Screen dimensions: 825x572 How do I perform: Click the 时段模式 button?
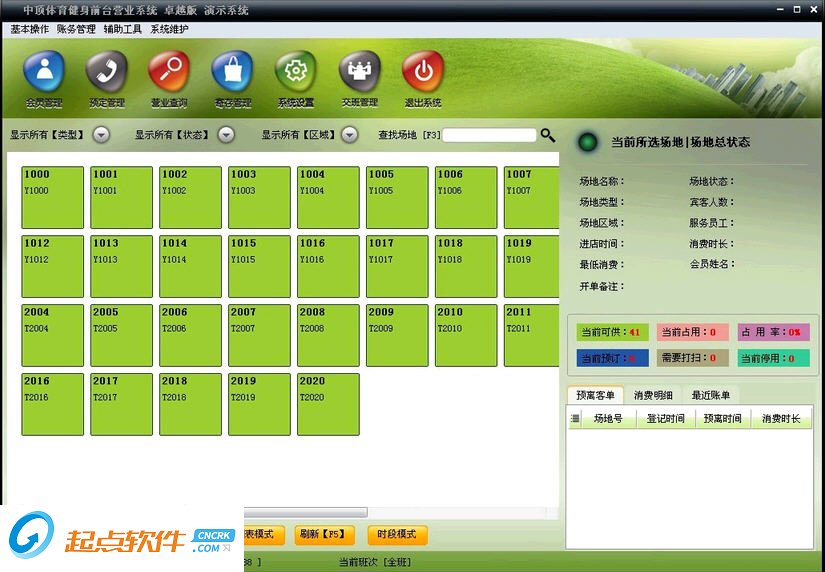(x=397, y=535)
